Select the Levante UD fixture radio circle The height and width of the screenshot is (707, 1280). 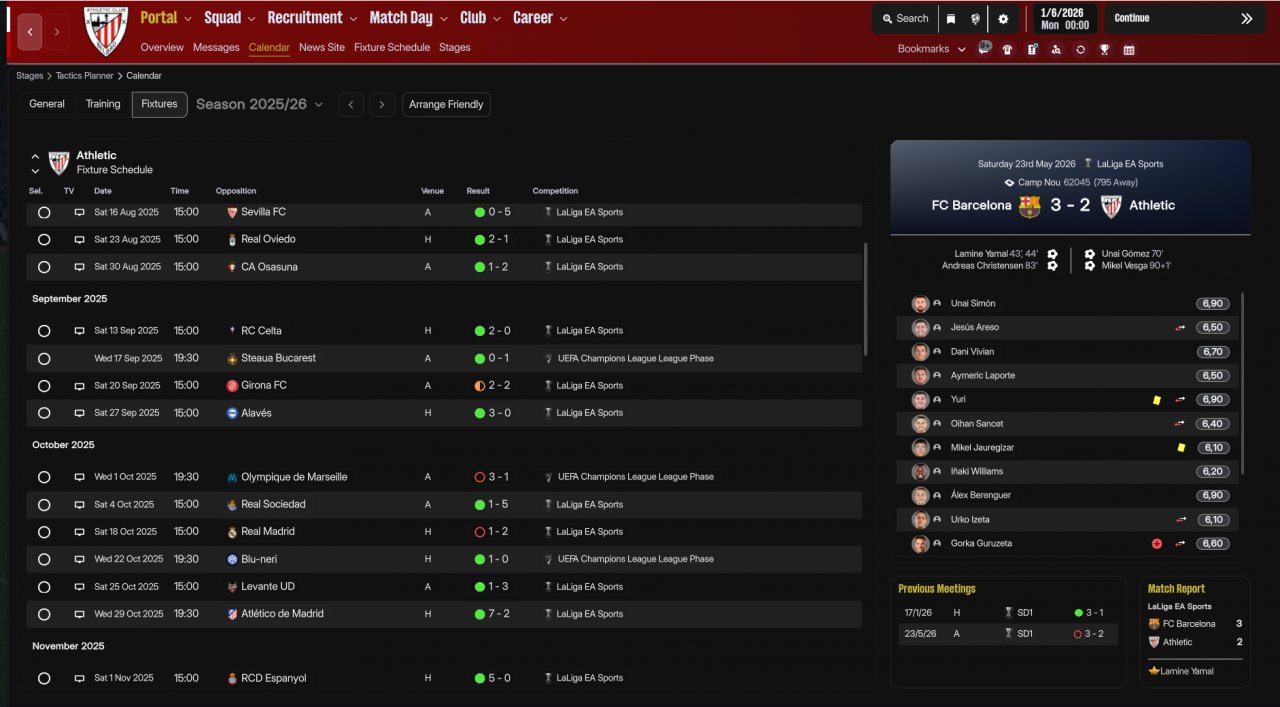(x=44, y=587)
